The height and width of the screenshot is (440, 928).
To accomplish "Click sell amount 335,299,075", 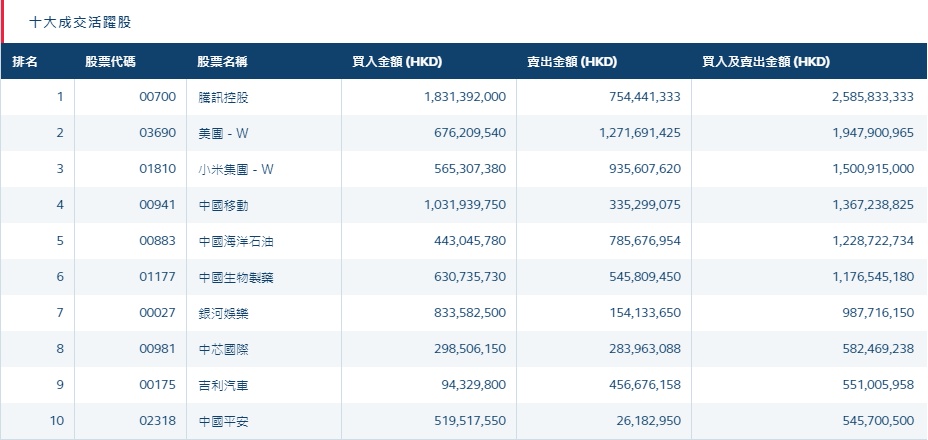I will [x=645, y=205].
